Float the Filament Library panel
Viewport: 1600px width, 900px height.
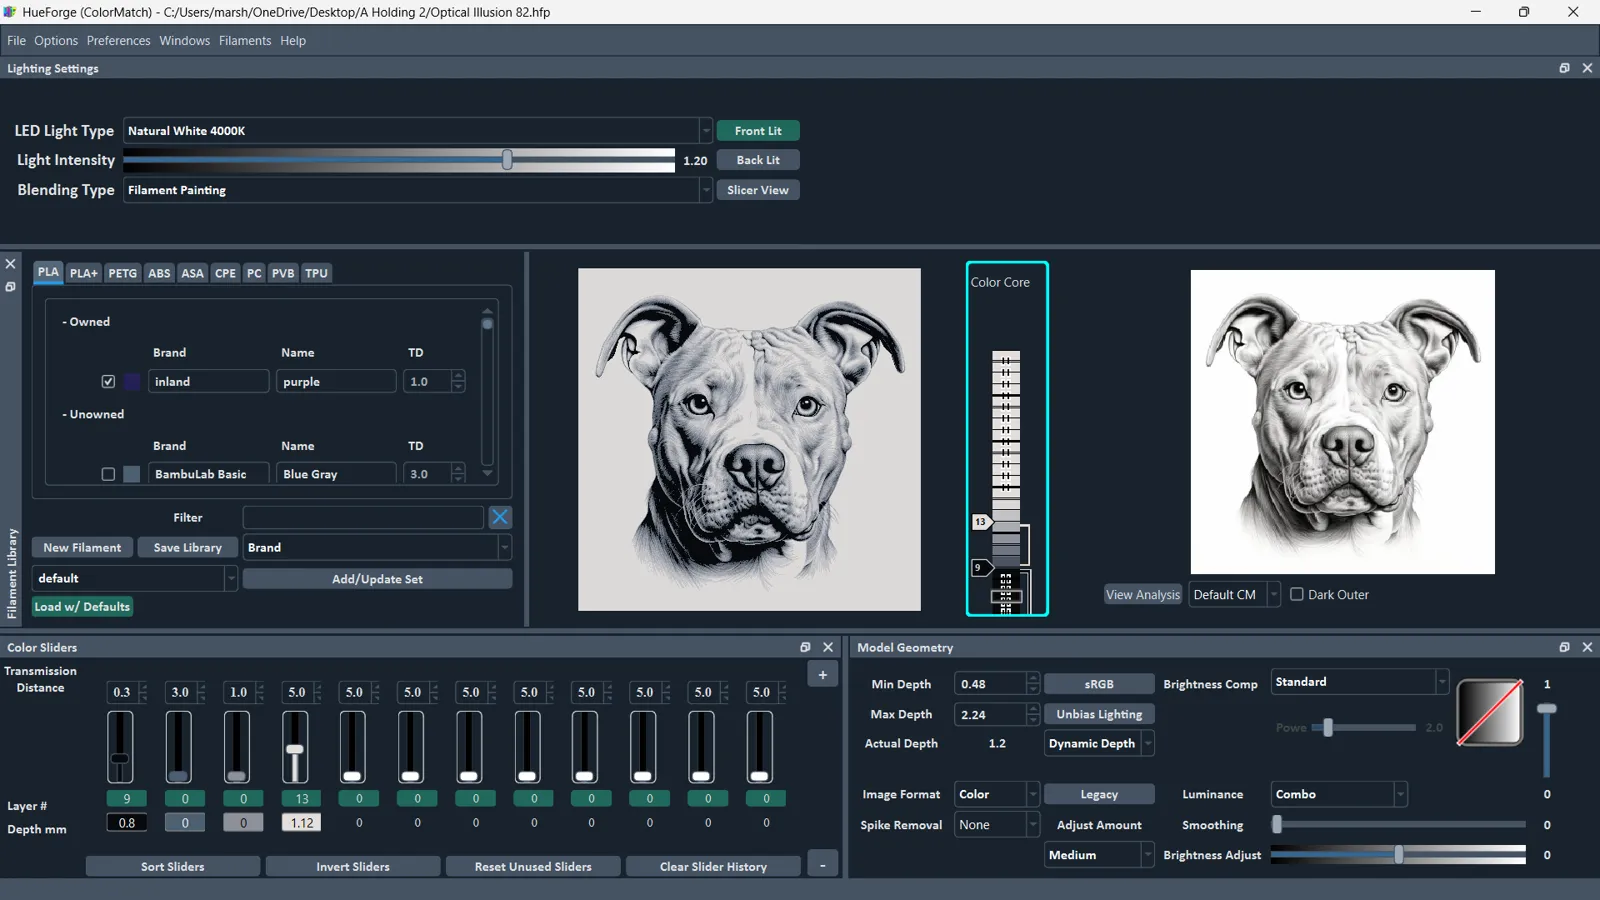tap(11, 287)
